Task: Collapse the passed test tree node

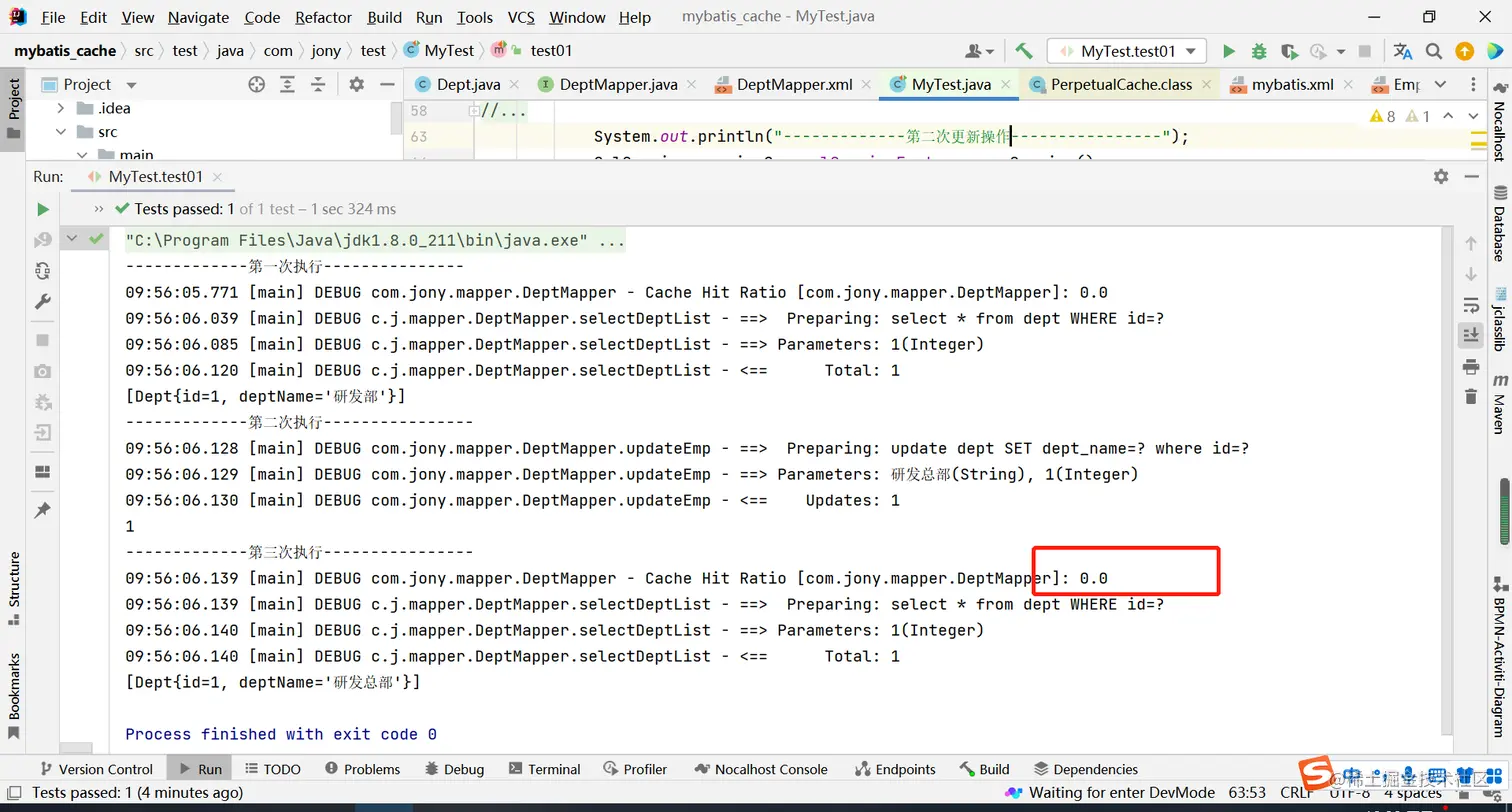Action: tap(72, 239)
